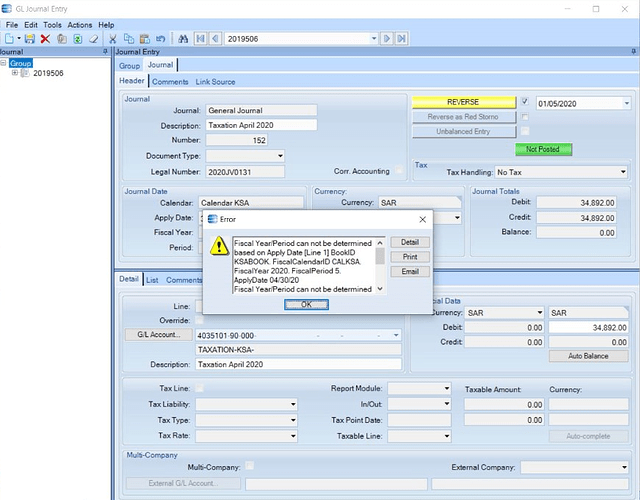Open the Tools menu
The height and width of the screenshot is (500, 640).
[52, 25]
